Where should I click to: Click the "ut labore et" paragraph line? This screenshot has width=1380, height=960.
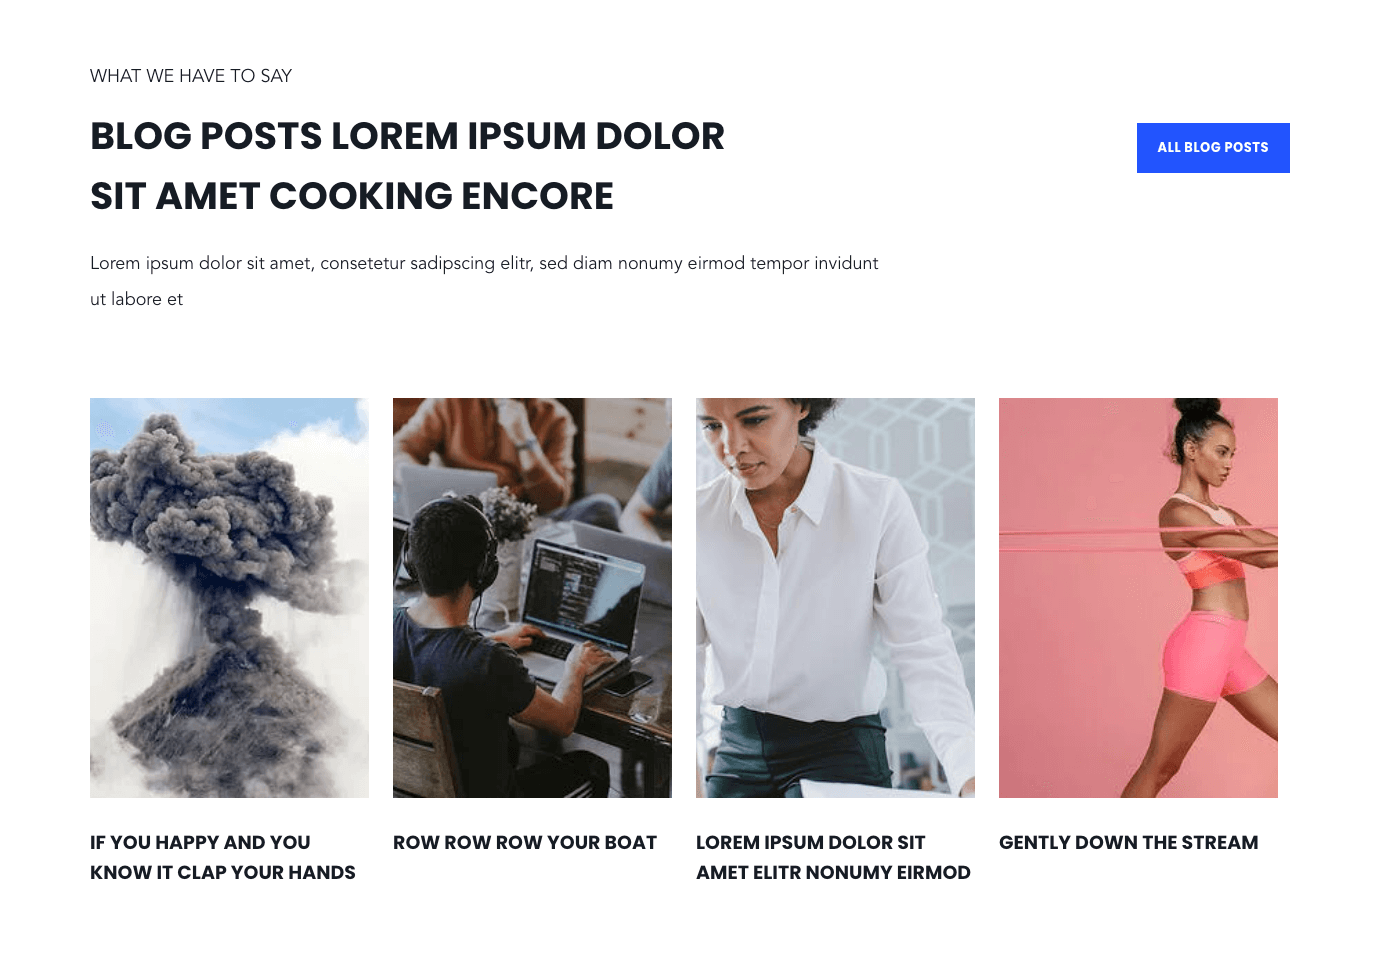coord(137,299)
